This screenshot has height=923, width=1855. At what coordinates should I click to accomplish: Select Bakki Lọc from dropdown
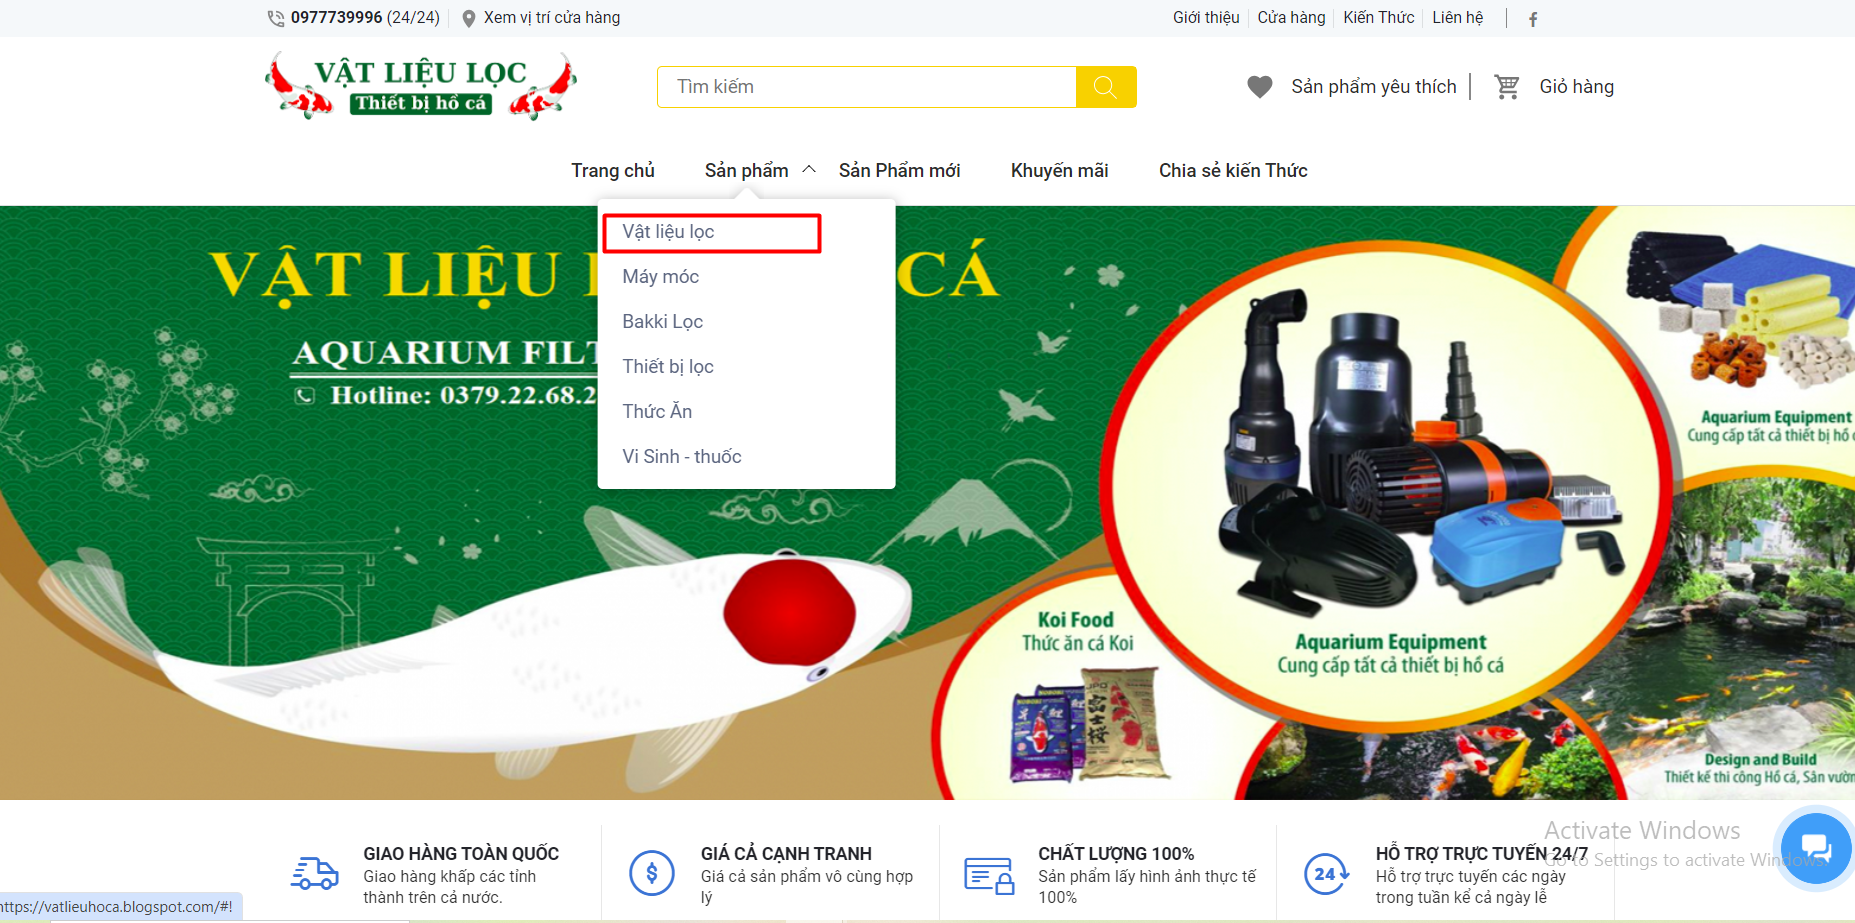click(x=662, y=322)
